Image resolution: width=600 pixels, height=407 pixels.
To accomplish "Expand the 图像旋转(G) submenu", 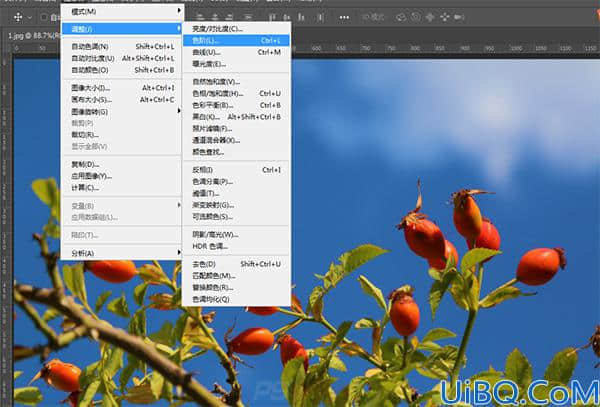I will (x=122, y=112).
